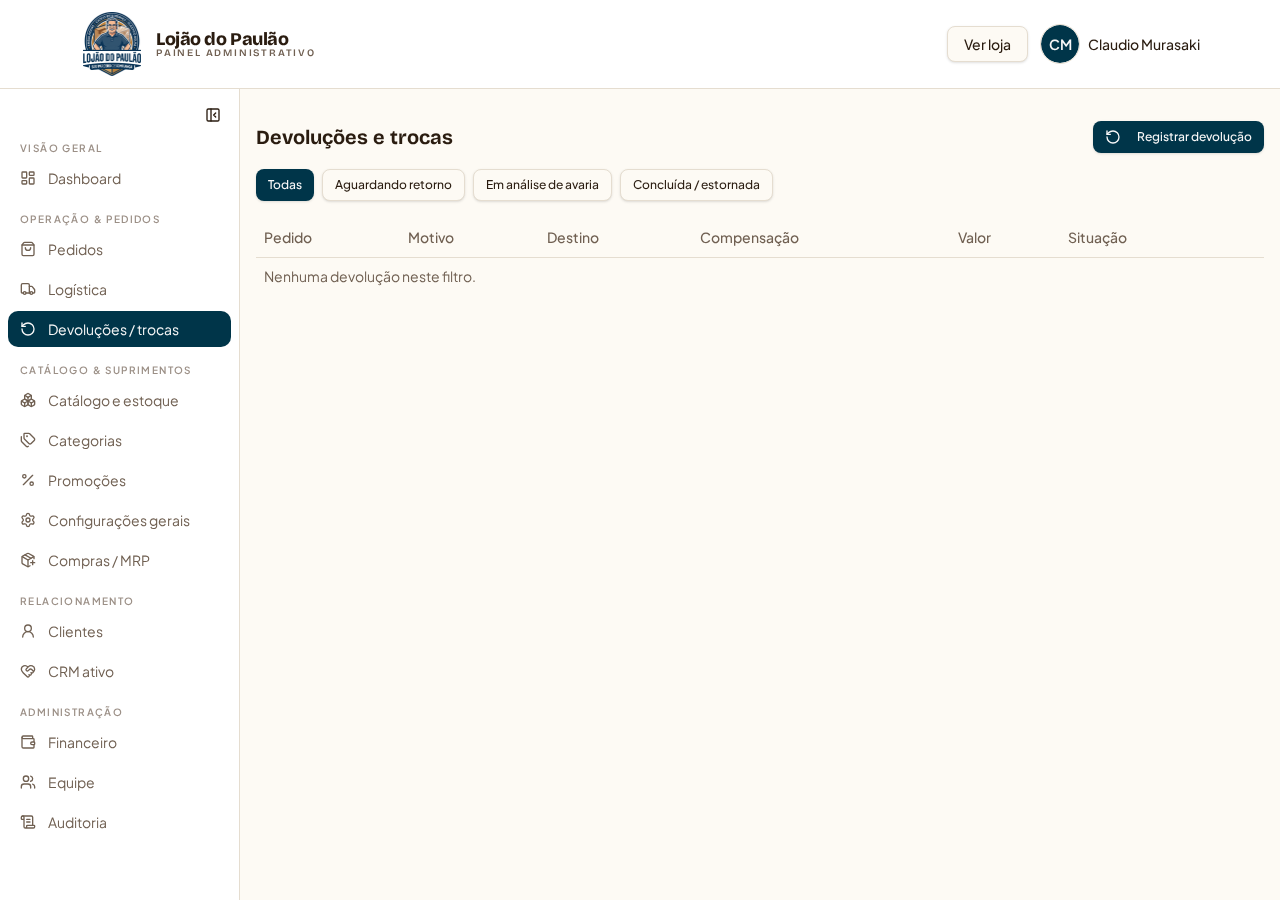Collapse the sidebar panel icon

click(213, 115)
